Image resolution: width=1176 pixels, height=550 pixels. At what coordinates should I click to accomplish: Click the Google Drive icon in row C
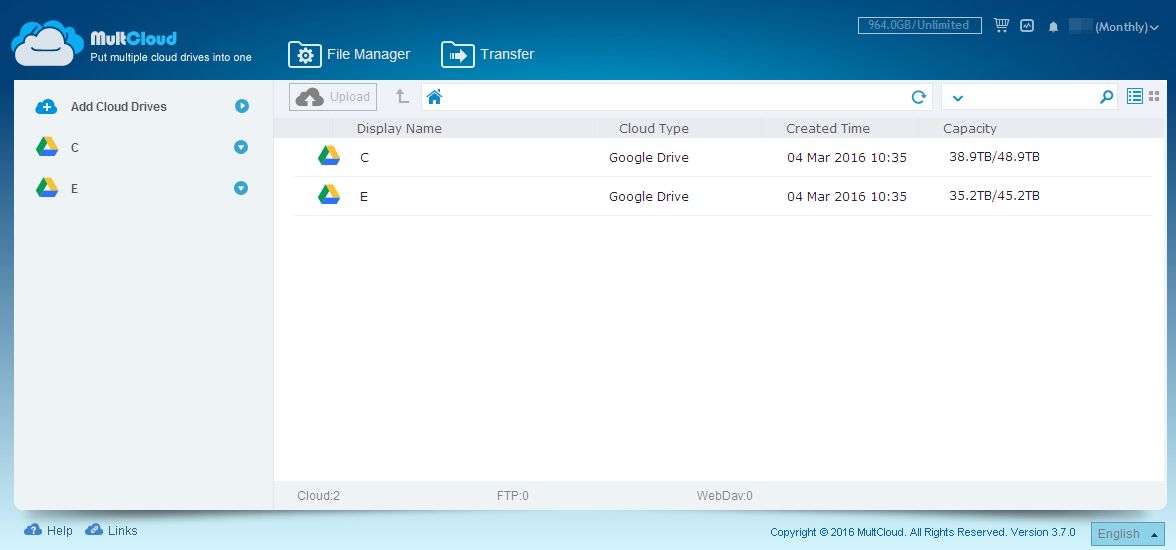328,155
